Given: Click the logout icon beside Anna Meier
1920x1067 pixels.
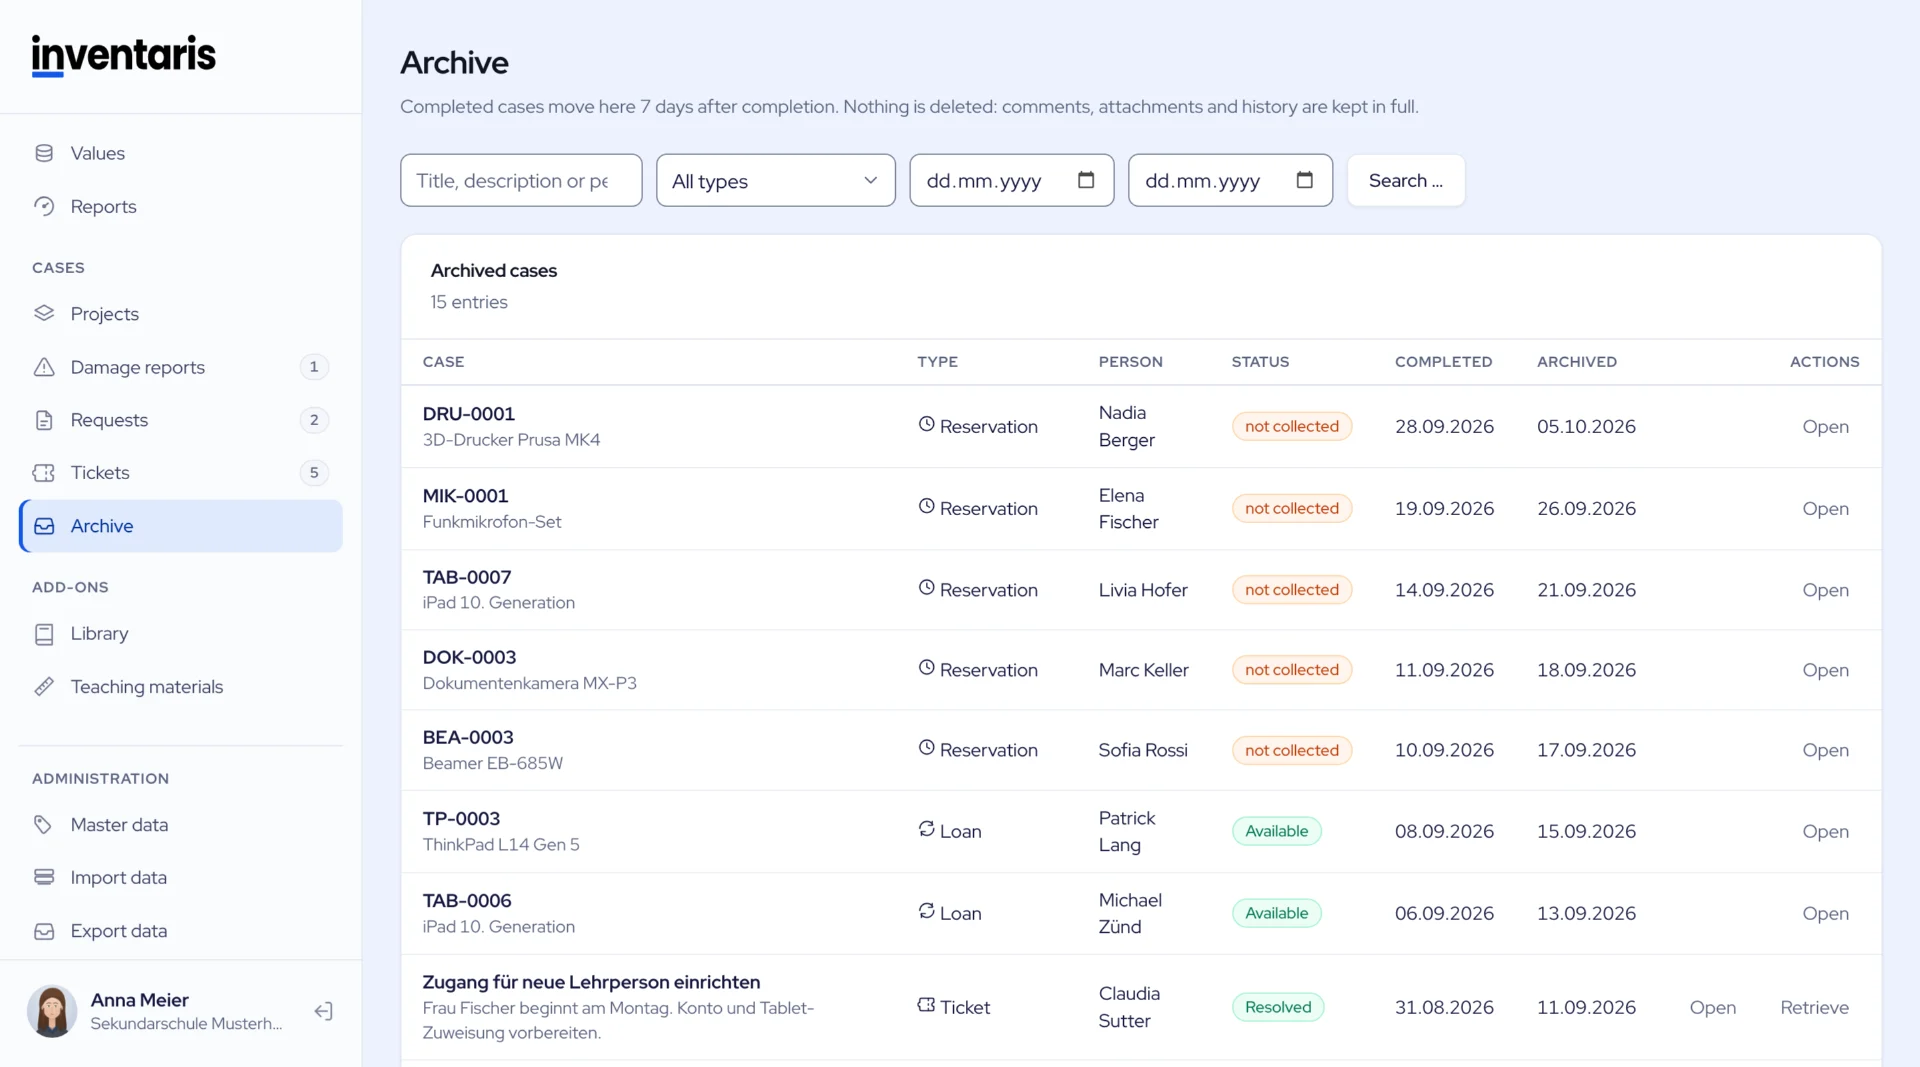Looking at the screenshot, I should pos(323,1011).
